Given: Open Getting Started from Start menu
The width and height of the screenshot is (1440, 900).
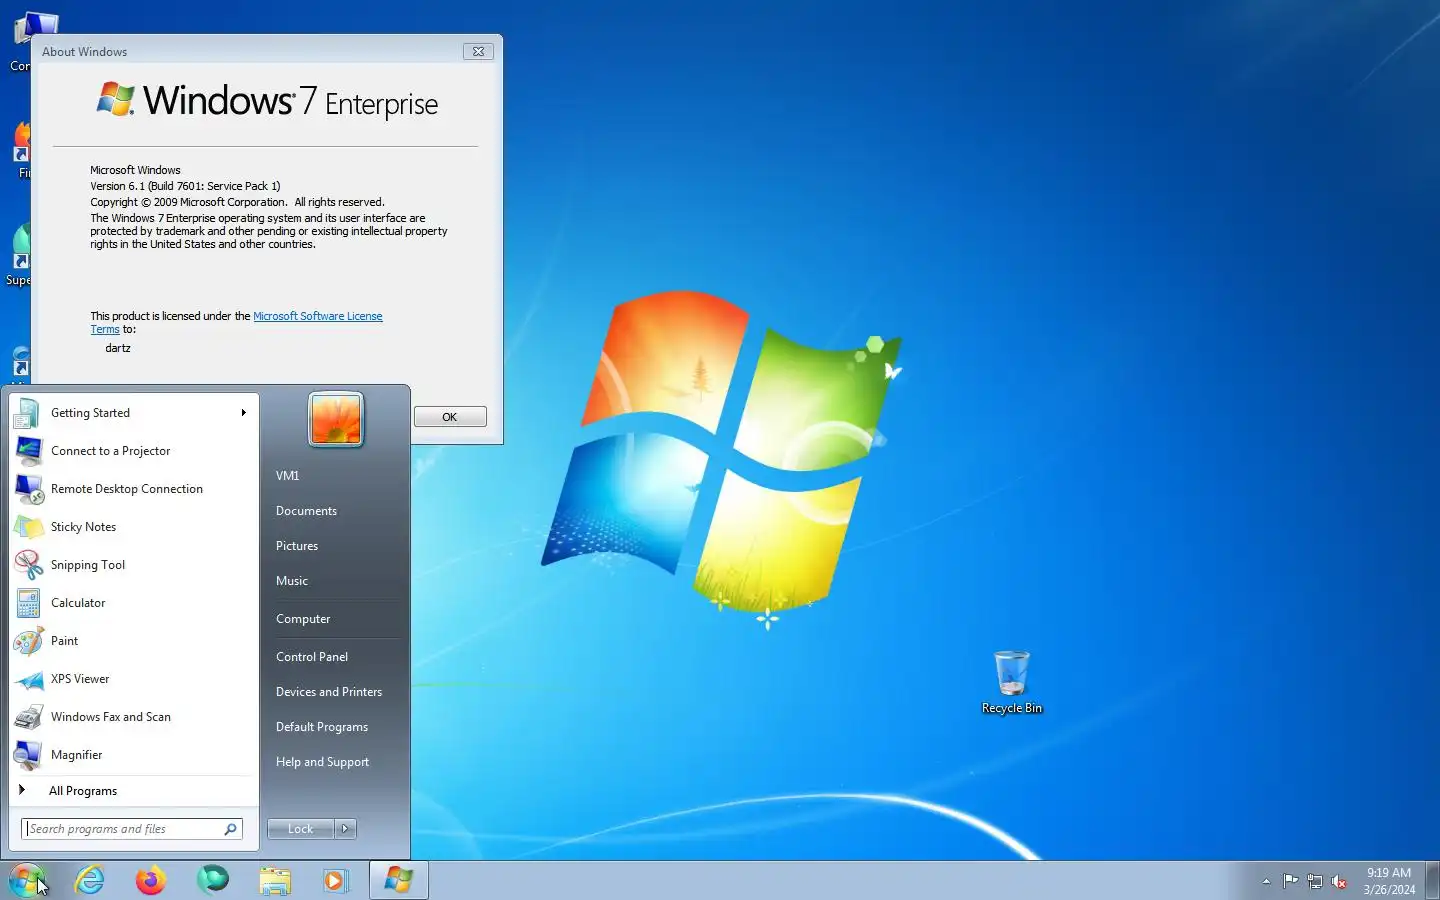Looking at the screenshot, I should coord(134,413).
